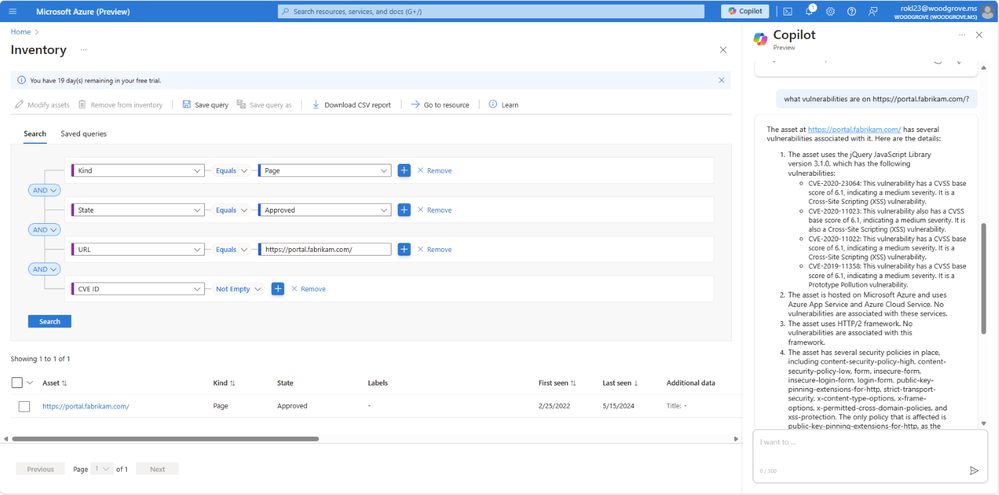Viewport: 999px width, 495px height.
Task: Expand the selection chevron beside header checkbox
Action: click(30, 384)
